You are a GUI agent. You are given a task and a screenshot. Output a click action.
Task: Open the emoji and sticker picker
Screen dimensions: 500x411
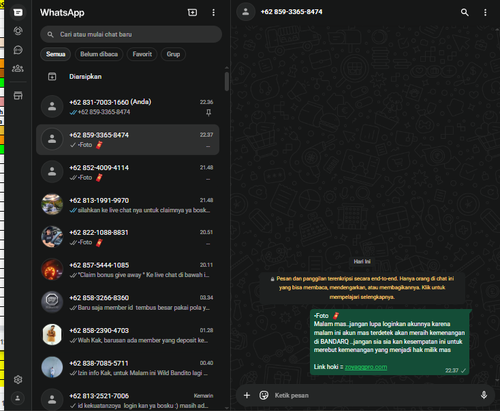[264, 395]
